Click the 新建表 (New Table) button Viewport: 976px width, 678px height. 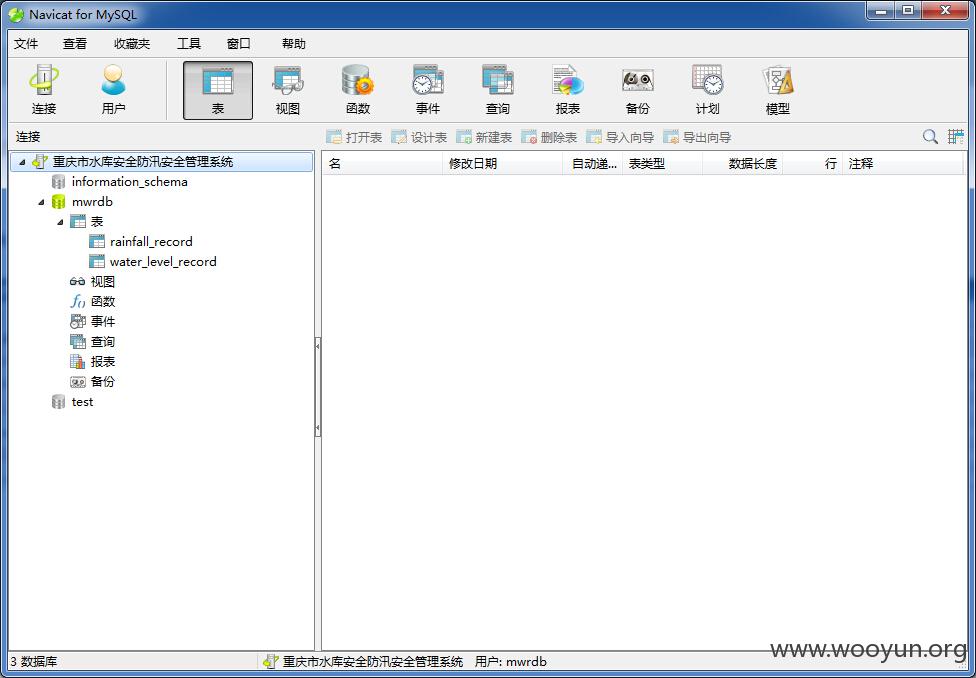[484, 138]
